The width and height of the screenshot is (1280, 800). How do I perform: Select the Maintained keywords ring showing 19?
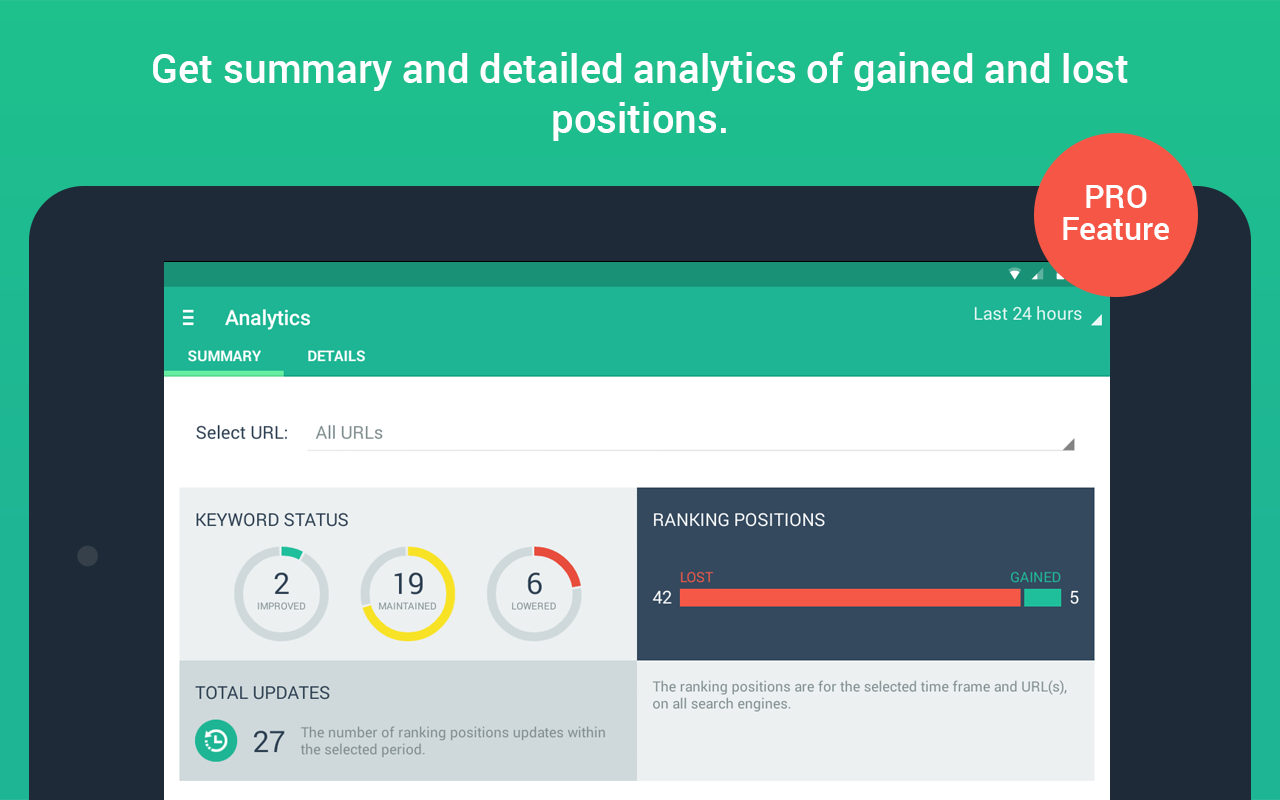[408, 593]
